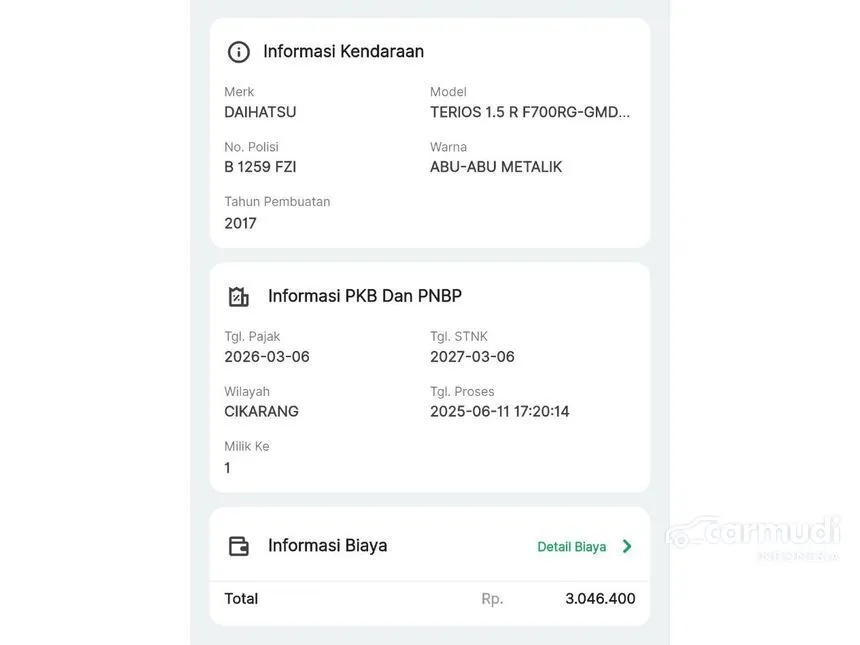Select the region value CIKARANG
The width and height of the screenshot is (860, 645).
pyautogui.click(x=261, y=412)
